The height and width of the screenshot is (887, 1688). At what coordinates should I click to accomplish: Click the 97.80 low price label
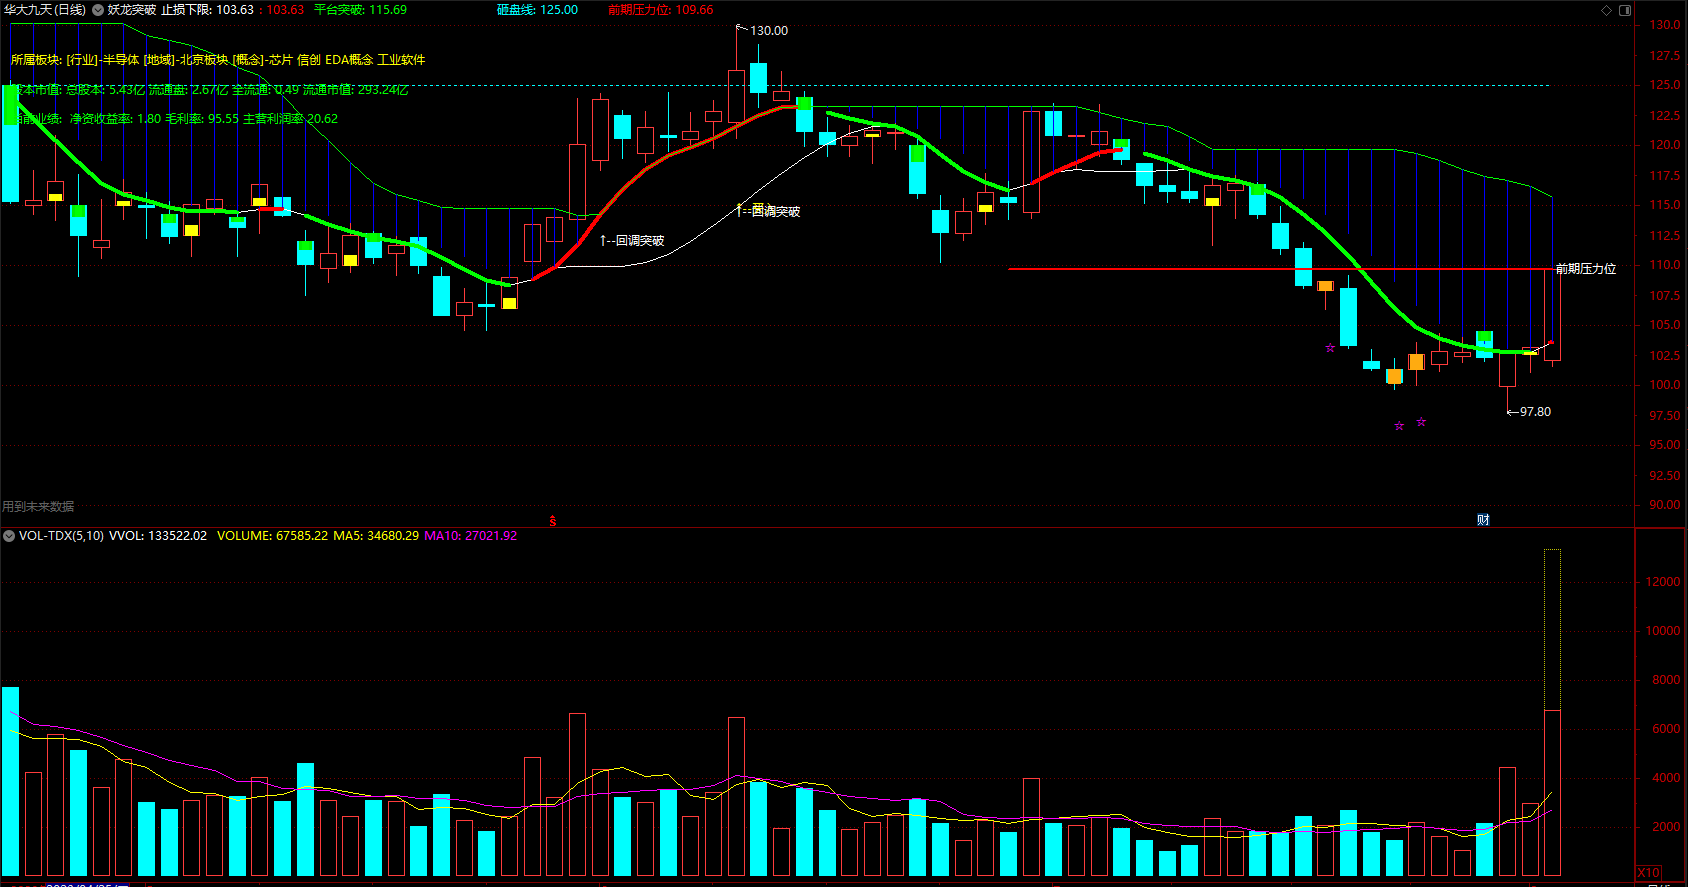click(x=1535, y=412)
